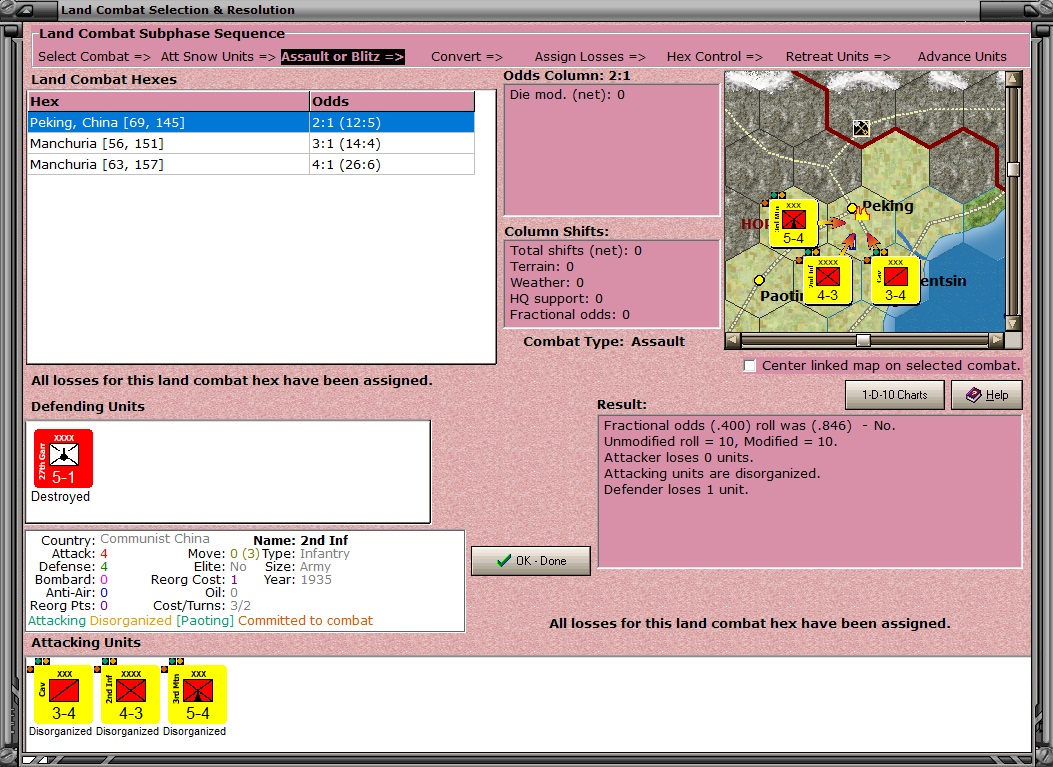The image size is (1053, 767).
Task: Click the Assign Losses subphase step
Action: (590, 57)
